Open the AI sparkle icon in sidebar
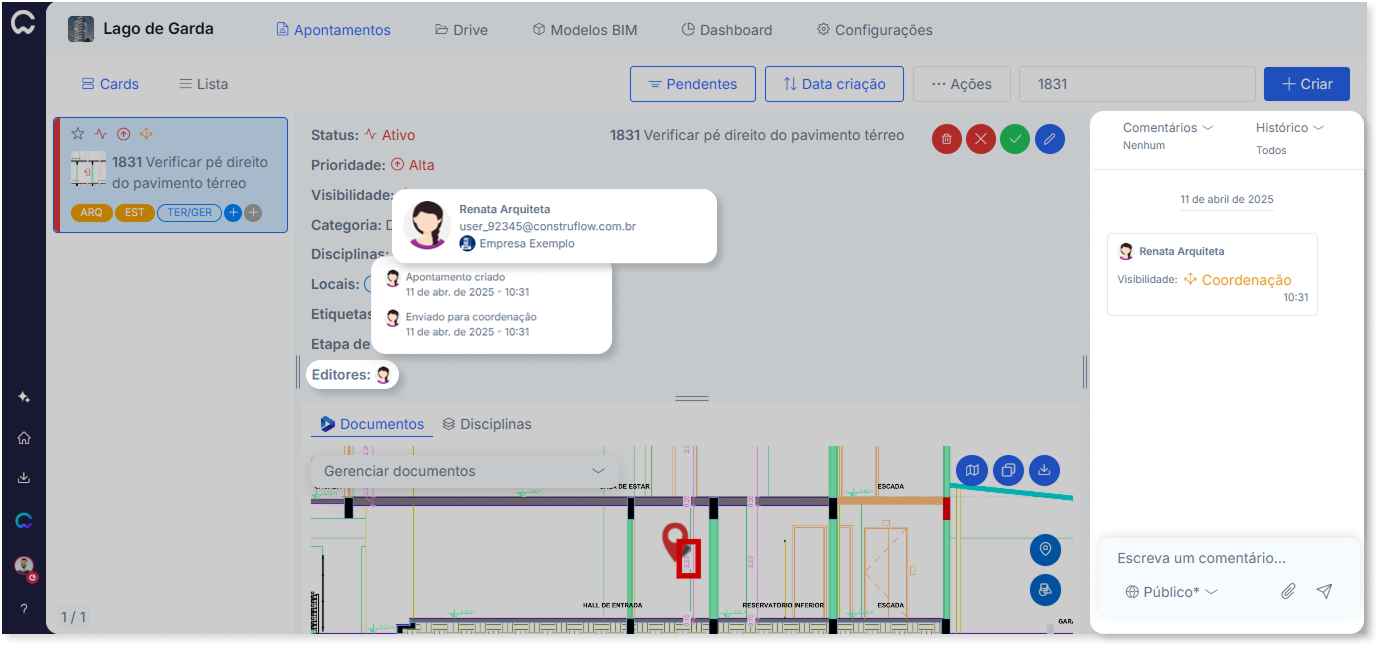 click(x=24, y=397)
